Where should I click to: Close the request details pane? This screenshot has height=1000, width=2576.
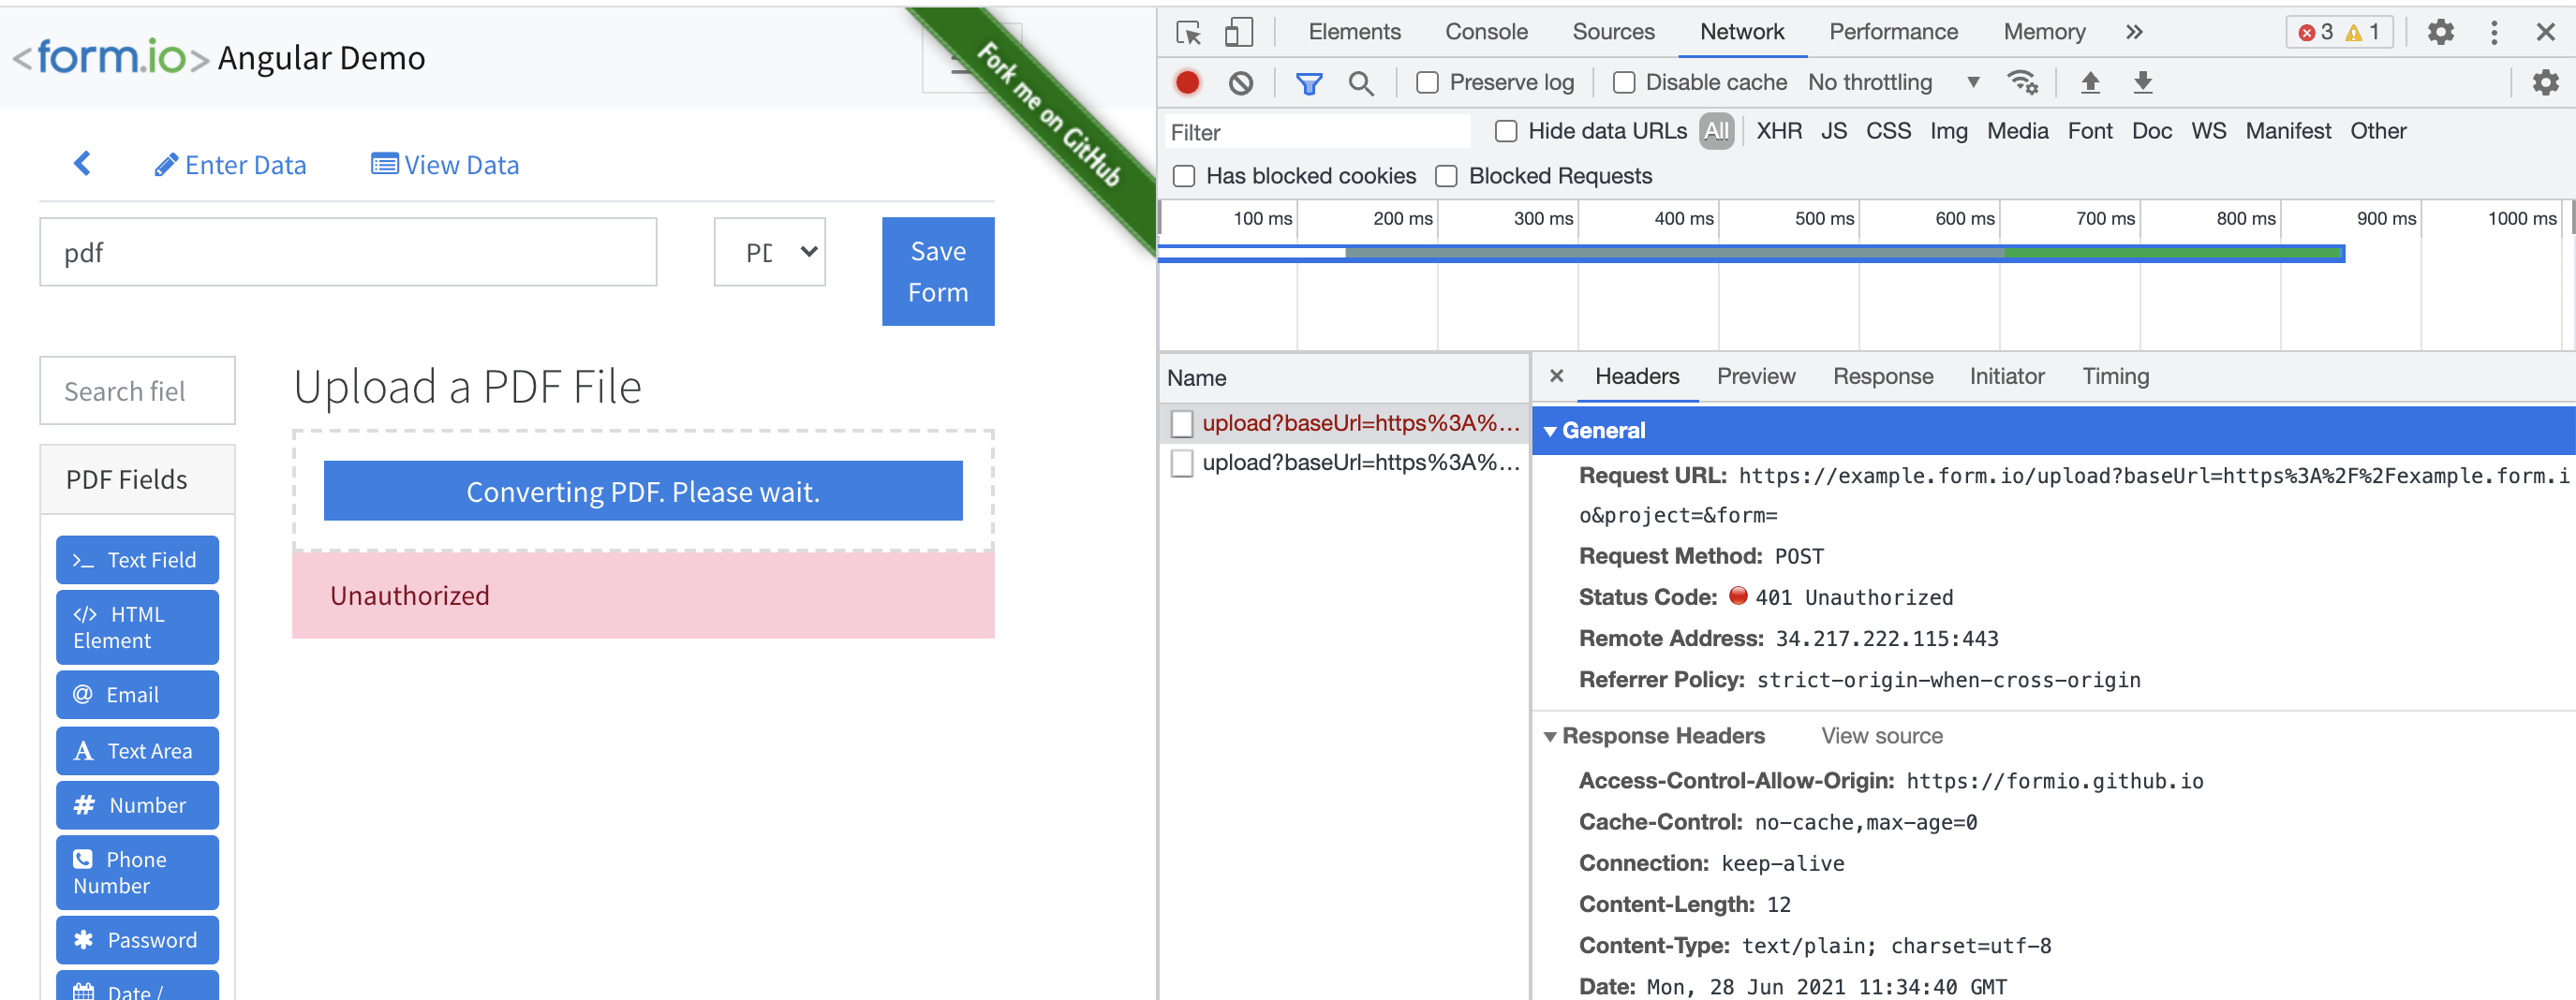tap(1556, 376)
